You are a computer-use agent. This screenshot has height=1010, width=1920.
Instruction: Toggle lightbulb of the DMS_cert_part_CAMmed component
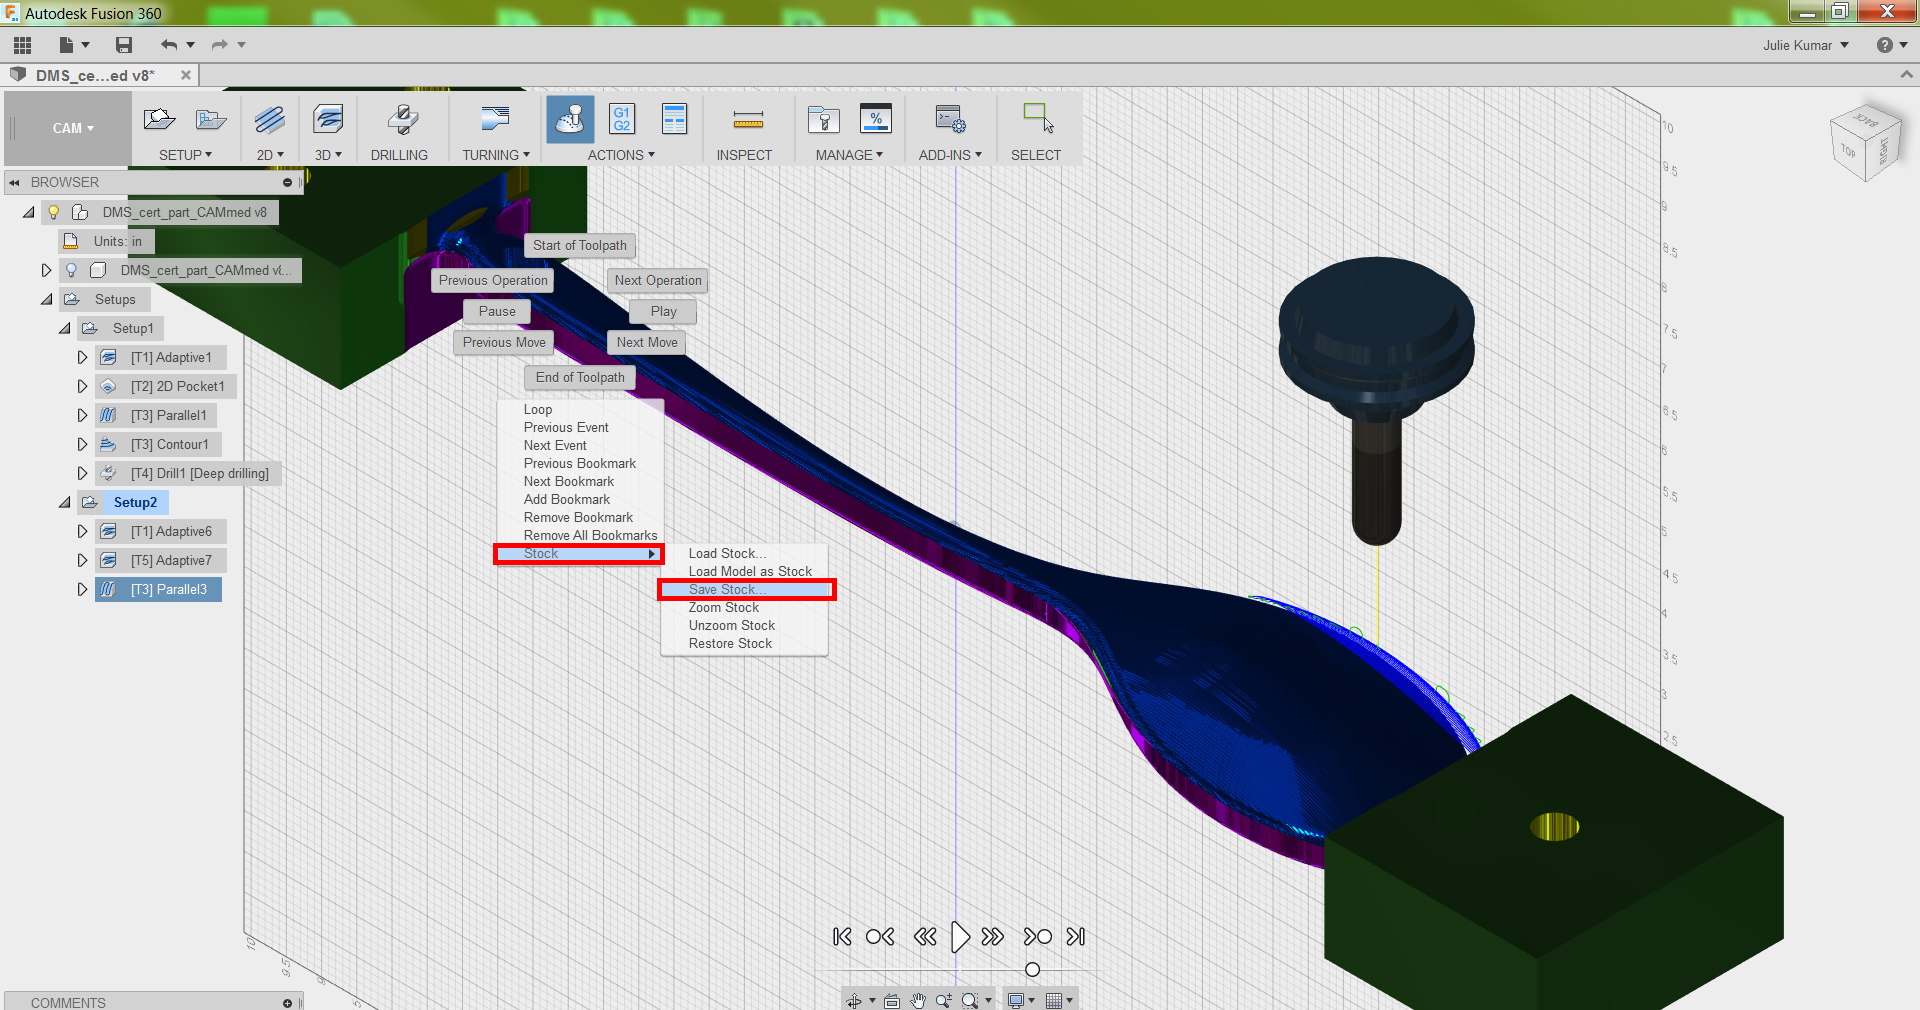click(x=71, y=270)
